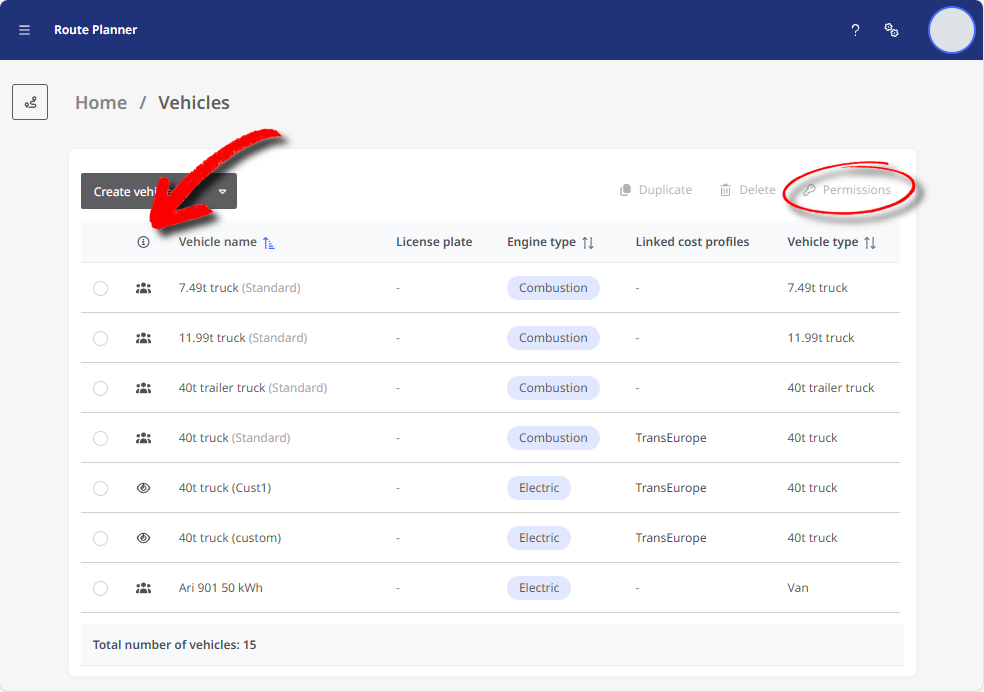The width and height of the screenshot is (984, 692).
Task: Click shared group icon for 7.49t truck
Action: click(143, 288)
